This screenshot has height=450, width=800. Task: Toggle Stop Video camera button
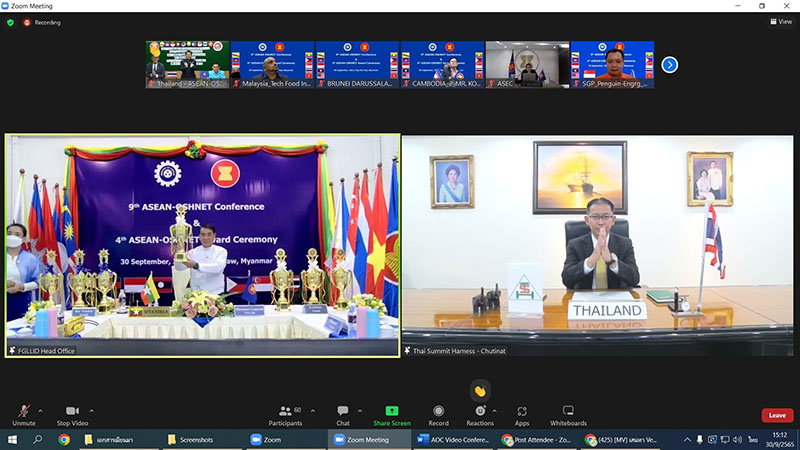point(71,412)
